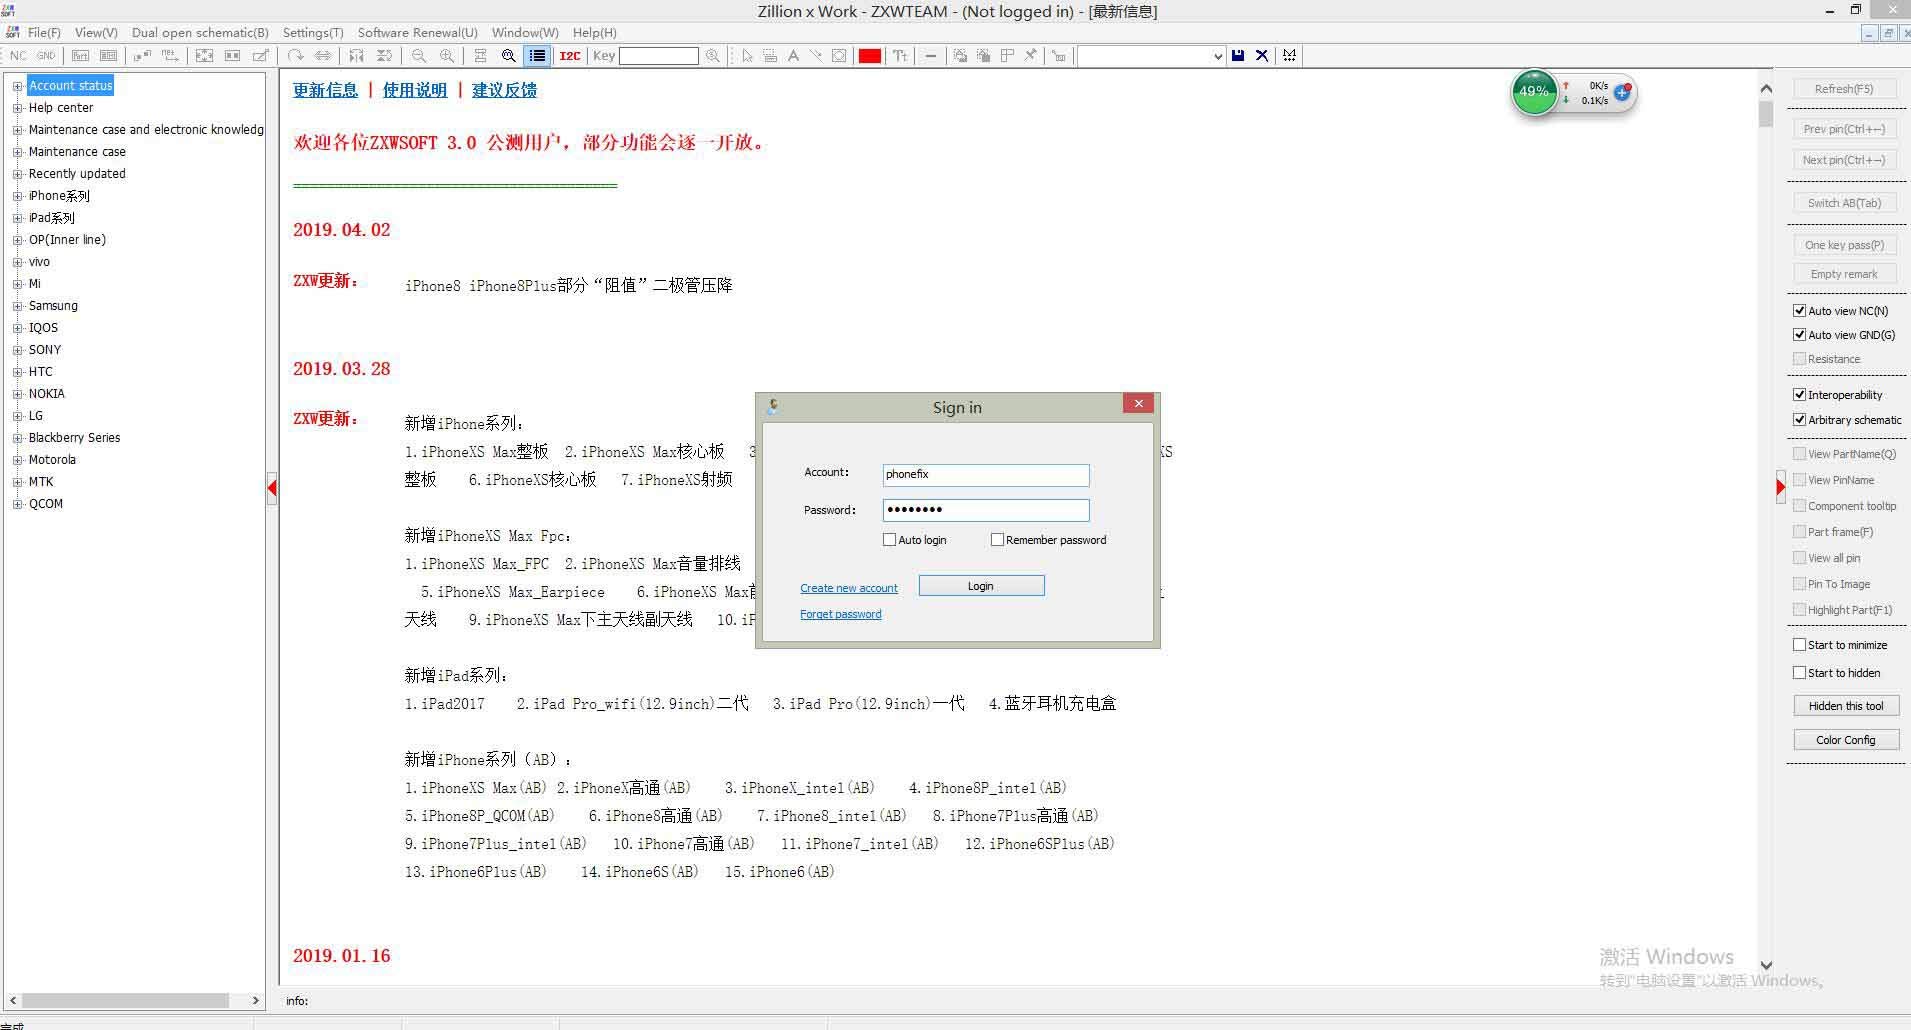Click the list view toolbar icon
The width and height of the screenshot is (1911, 1030).
537,56
